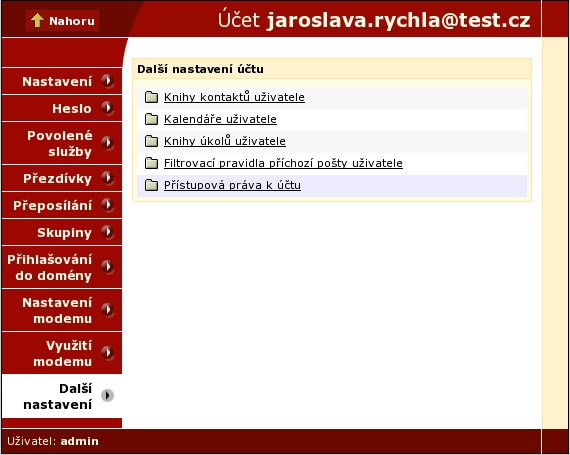Open Kalendáře uživatele link
570x455 pixels.
pos(220,119)
